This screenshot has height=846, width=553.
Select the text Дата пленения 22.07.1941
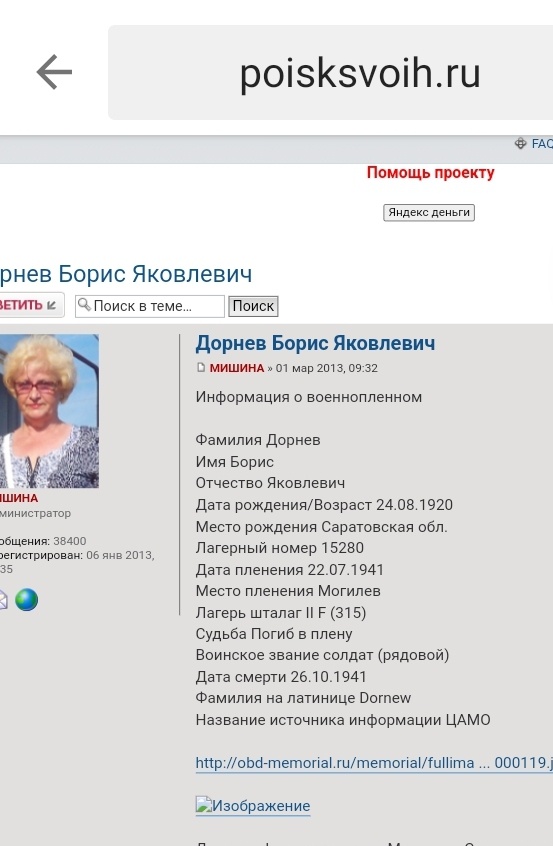click(290, 570)
